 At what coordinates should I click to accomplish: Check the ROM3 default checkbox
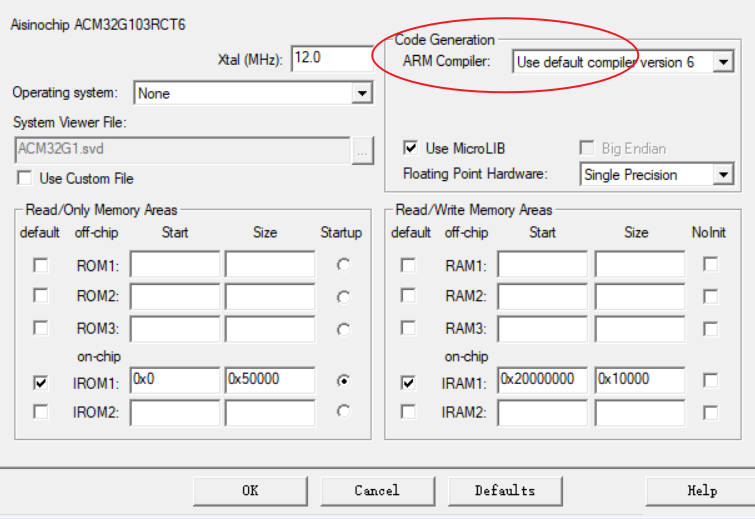(x=40, y=328)
